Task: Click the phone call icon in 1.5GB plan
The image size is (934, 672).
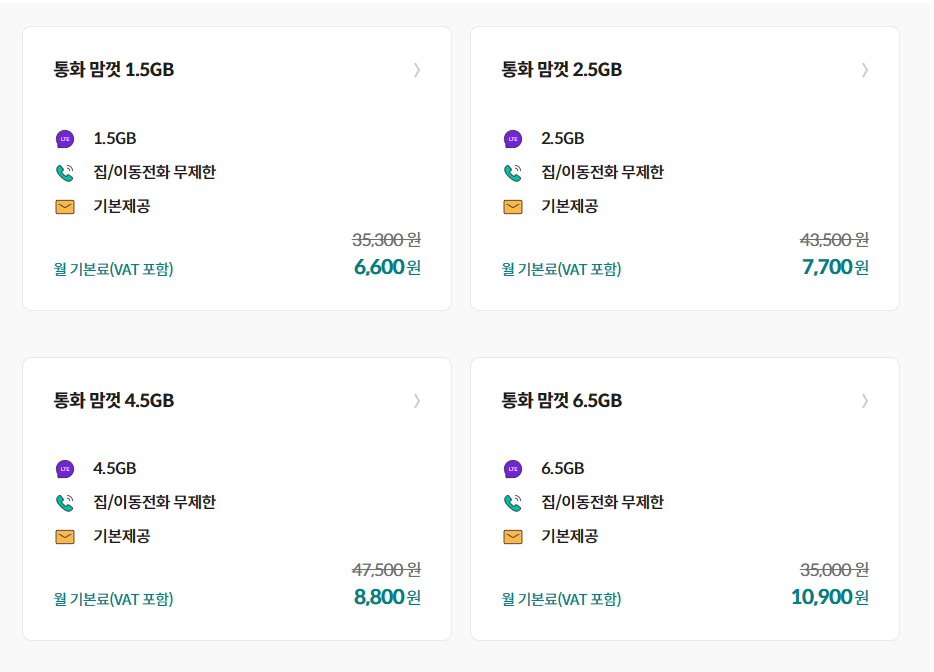Action: (x=65, y=173)
